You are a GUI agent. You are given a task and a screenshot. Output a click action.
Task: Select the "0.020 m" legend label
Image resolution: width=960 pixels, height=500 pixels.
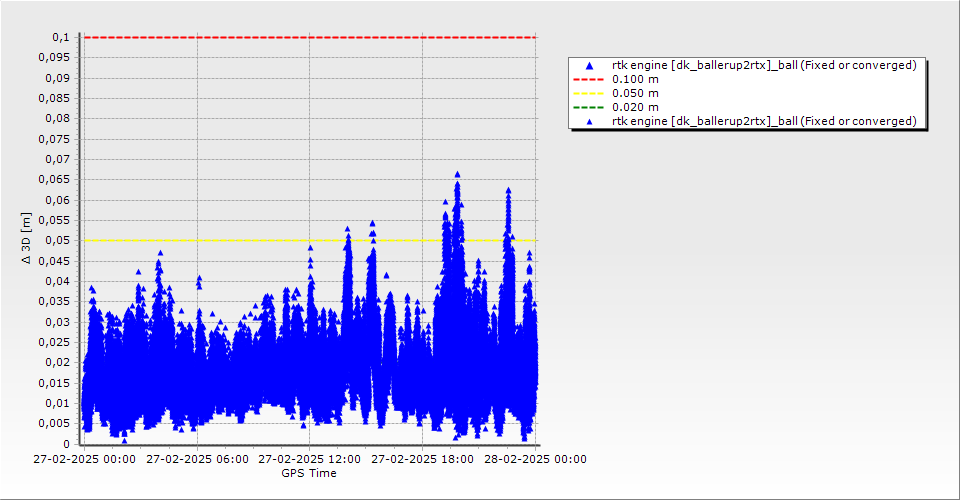pyautogui.click(x=636, y=108)
